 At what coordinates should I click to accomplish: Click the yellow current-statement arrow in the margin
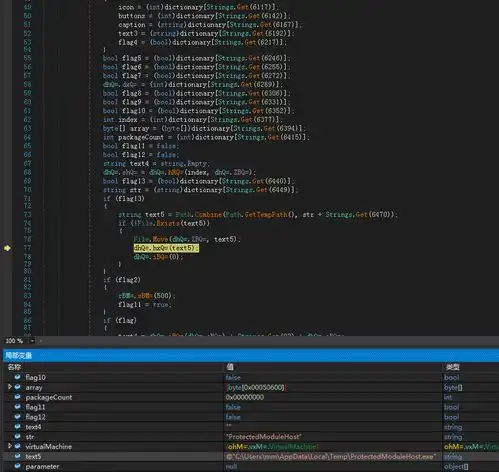pos(7,248)
